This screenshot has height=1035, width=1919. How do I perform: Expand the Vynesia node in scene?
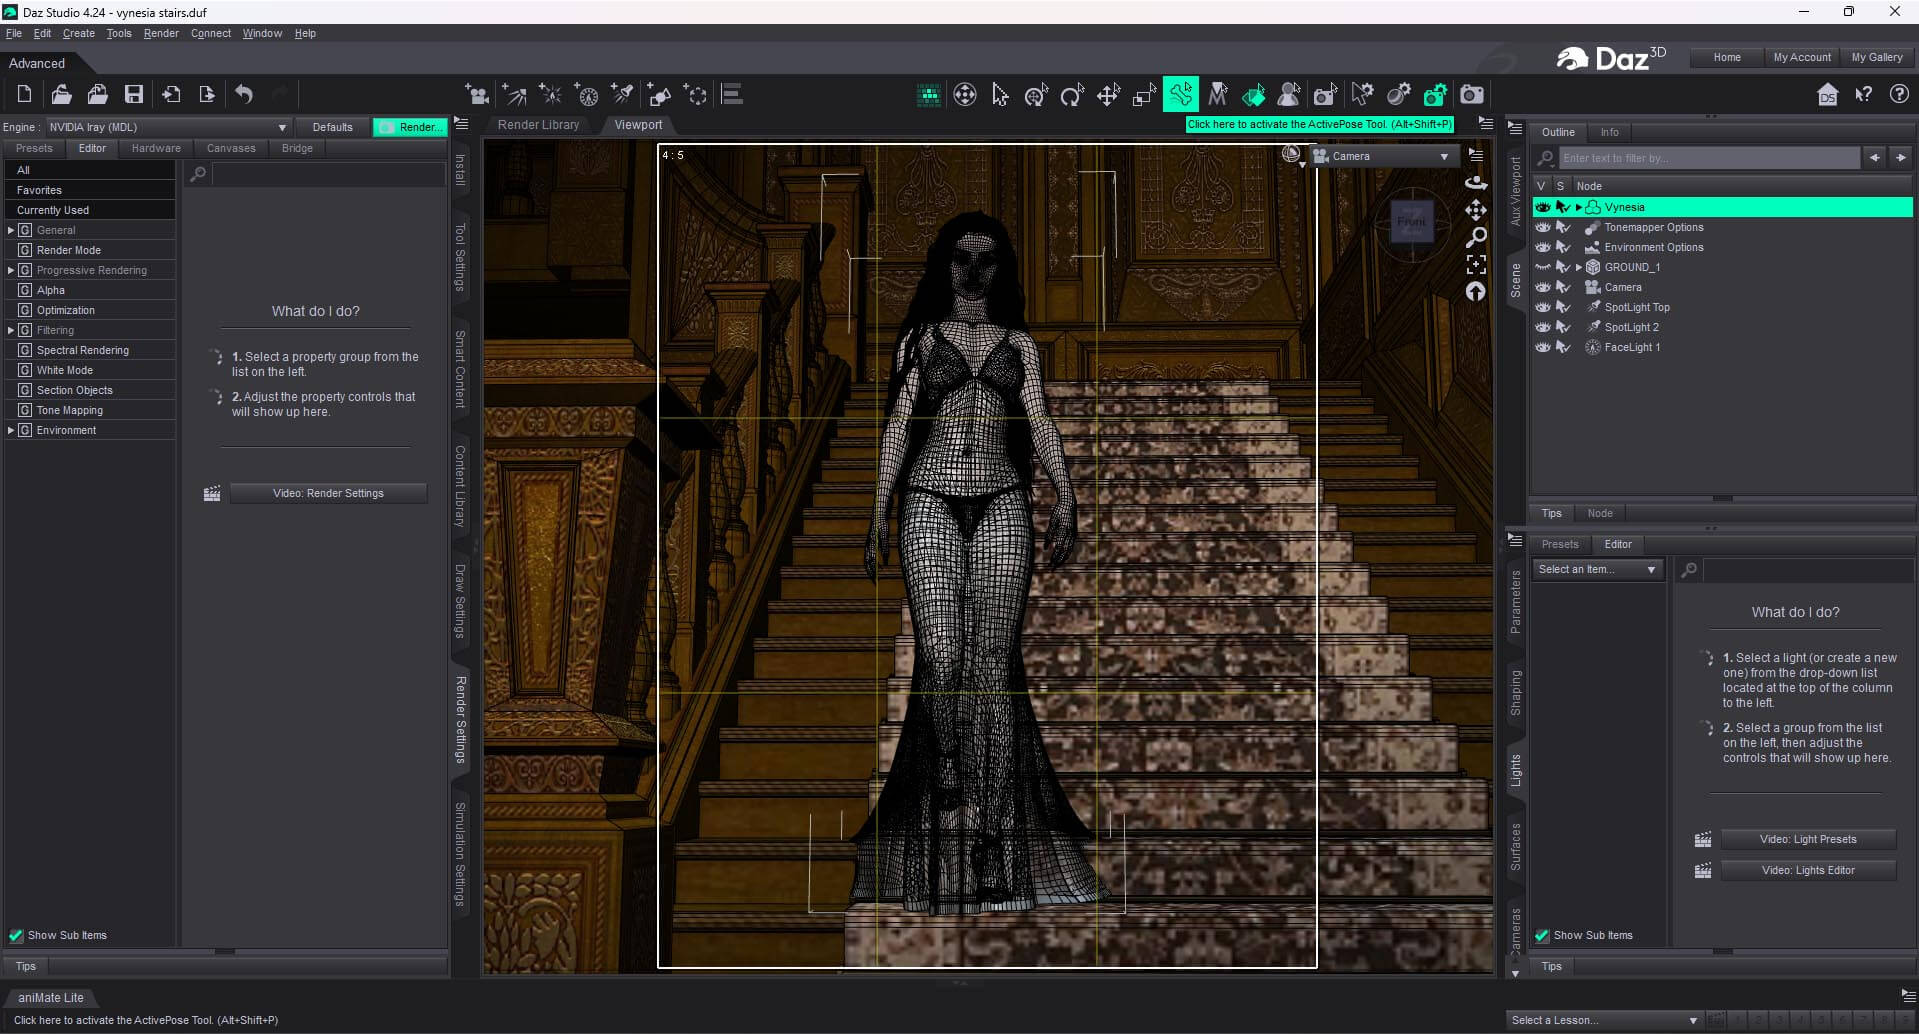pyautogui.click(x=1579, y=207)
